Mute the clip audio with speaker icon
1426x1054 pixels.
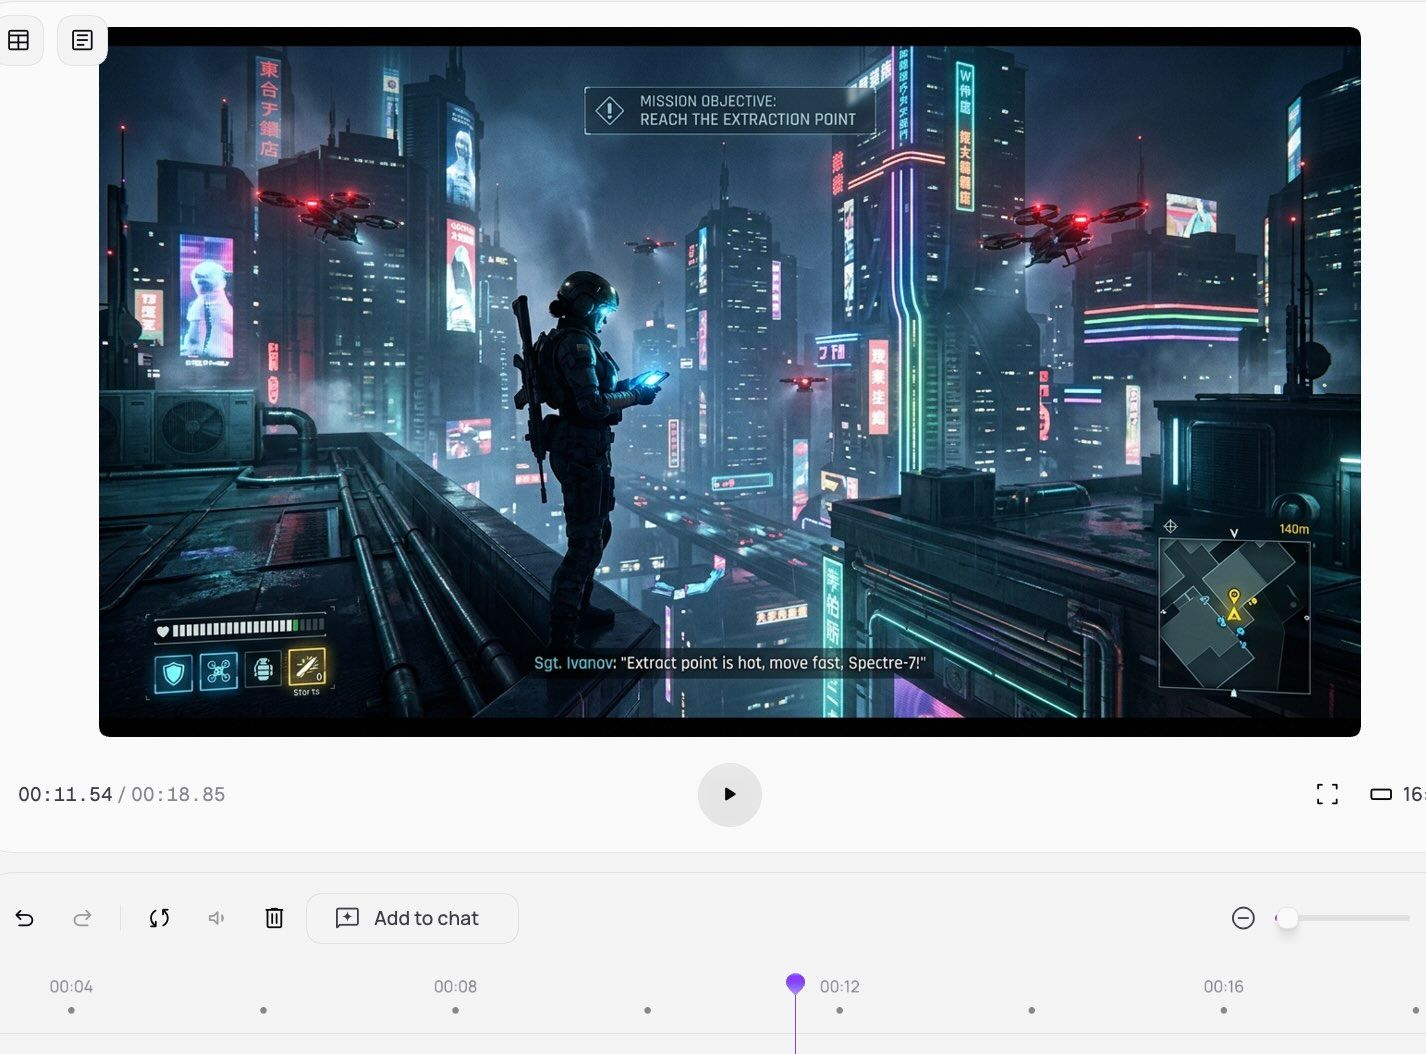pyautogui.click(x=216, y=918)
